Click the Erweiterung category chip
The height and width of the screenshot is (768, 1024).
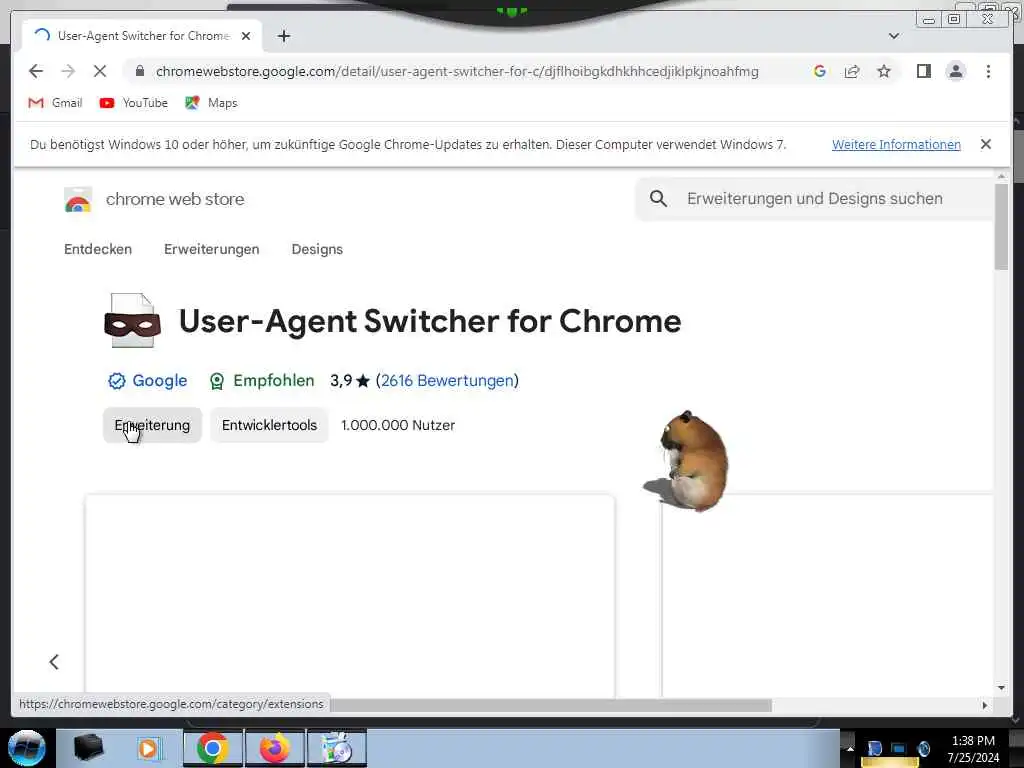tap(152, 425)
